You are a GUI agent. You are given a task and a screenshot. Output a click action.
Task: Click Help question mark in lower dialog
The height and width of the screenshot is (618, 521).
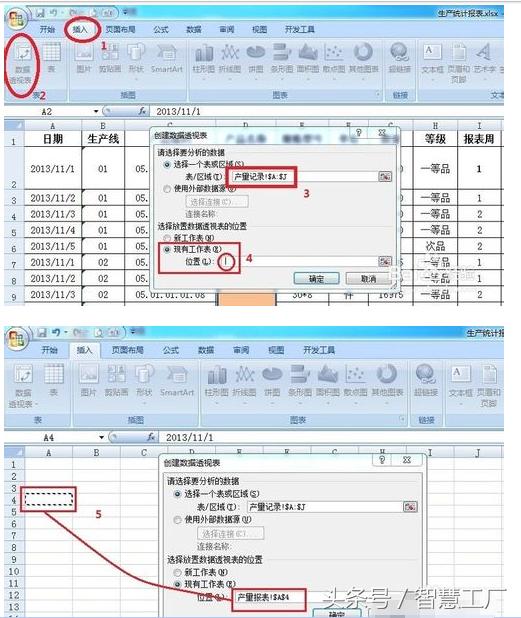click(382, 460)
